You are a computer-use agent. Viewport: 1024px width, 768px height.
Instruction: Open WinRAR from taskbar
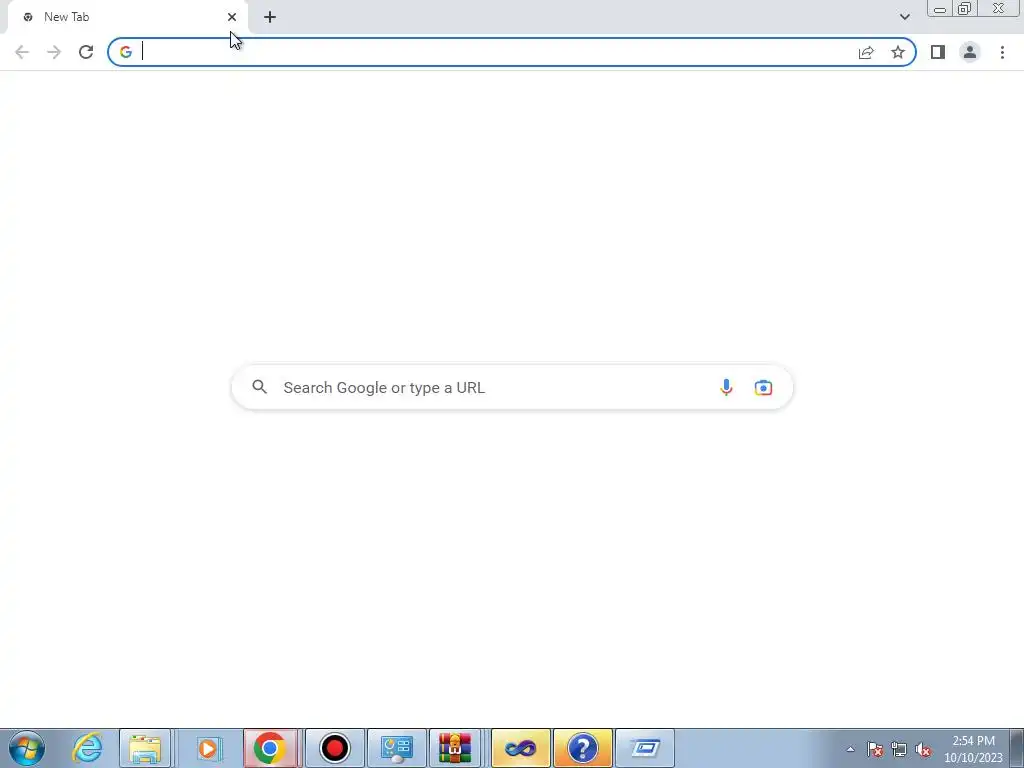pos(455,748)
